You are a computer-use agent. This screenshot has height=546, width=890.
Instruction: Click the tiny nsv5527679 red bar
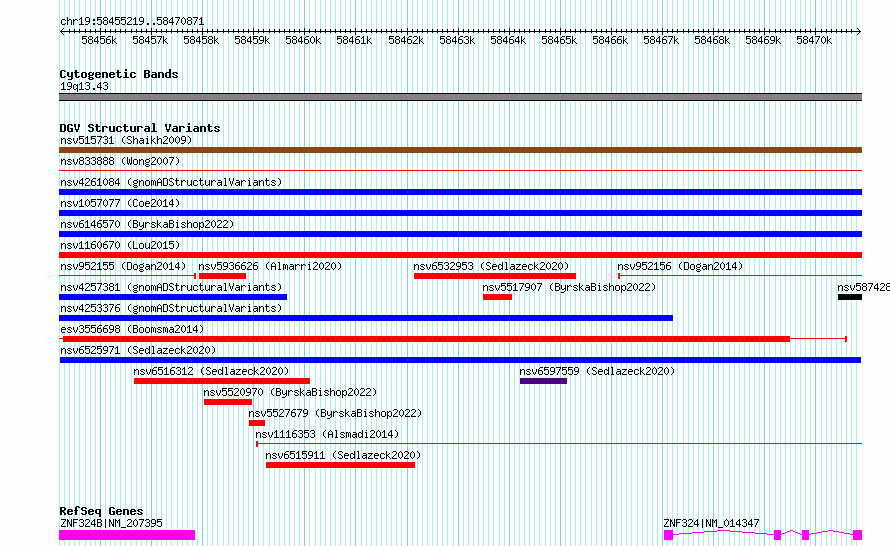tap(257, 423)
